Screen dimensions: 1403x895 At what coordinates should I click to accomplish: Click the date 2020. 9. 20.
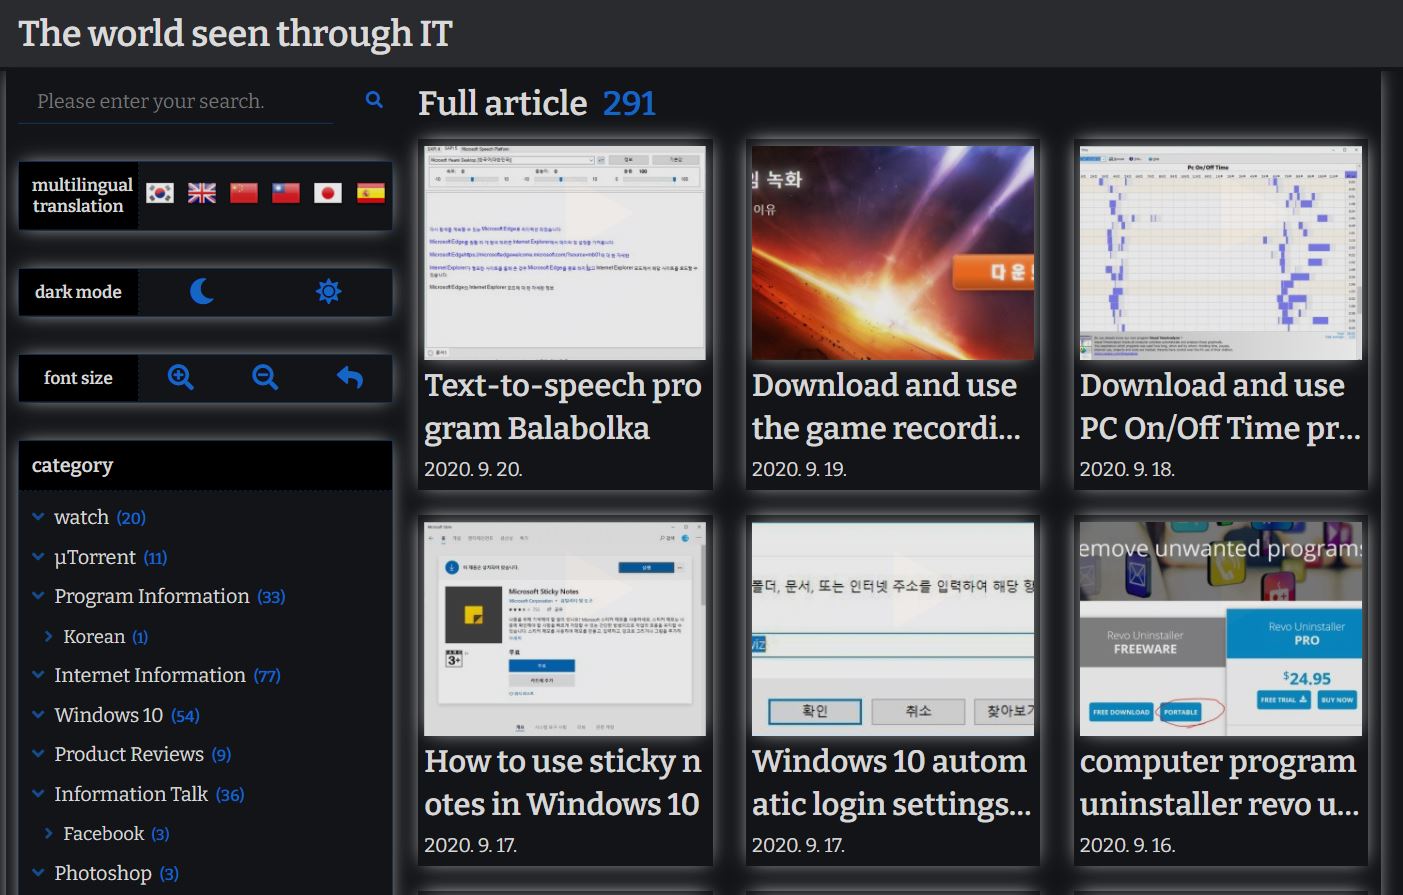pos(473,469)
